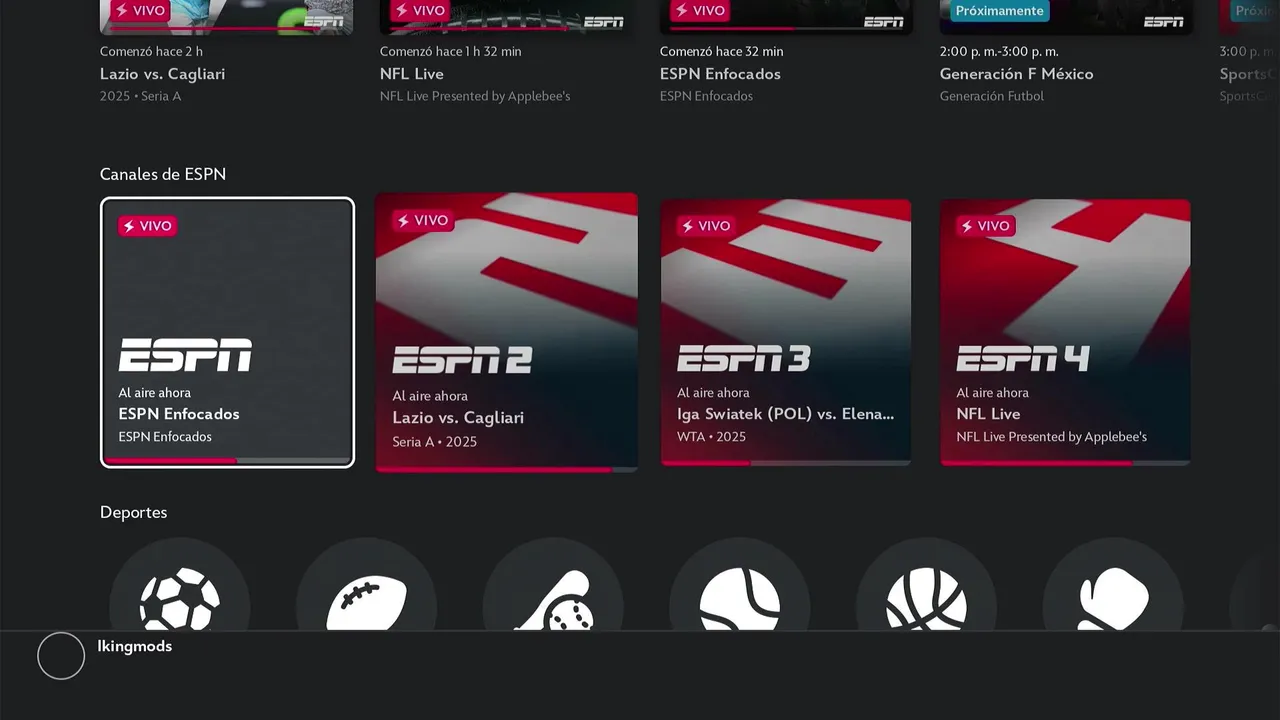Click the 'Comenzó hace 32 min' label

pyautogui.click(x=721, y=51)
